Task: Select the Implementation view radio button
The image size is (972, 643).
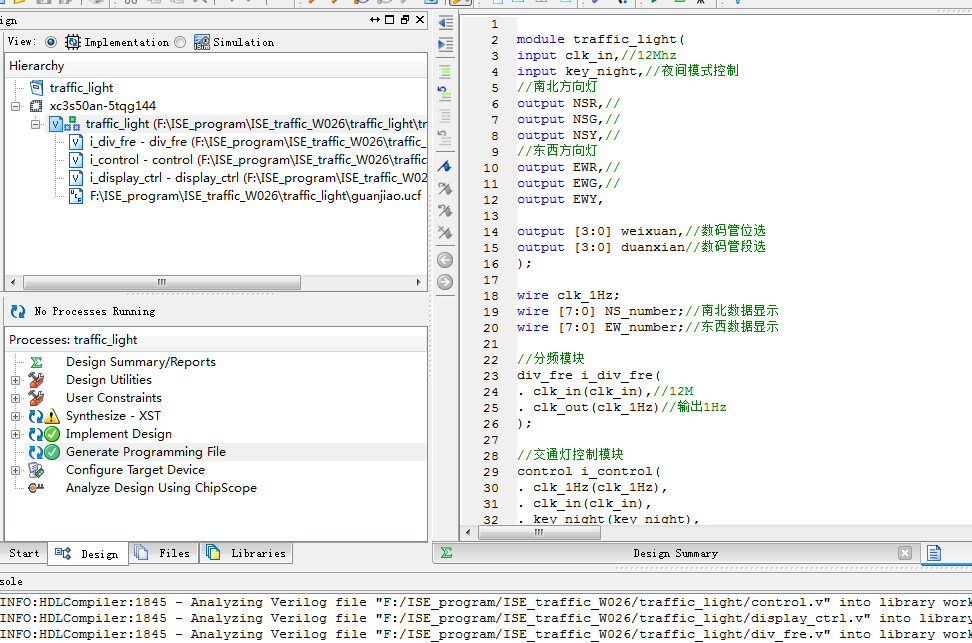Action: [51, 42]
